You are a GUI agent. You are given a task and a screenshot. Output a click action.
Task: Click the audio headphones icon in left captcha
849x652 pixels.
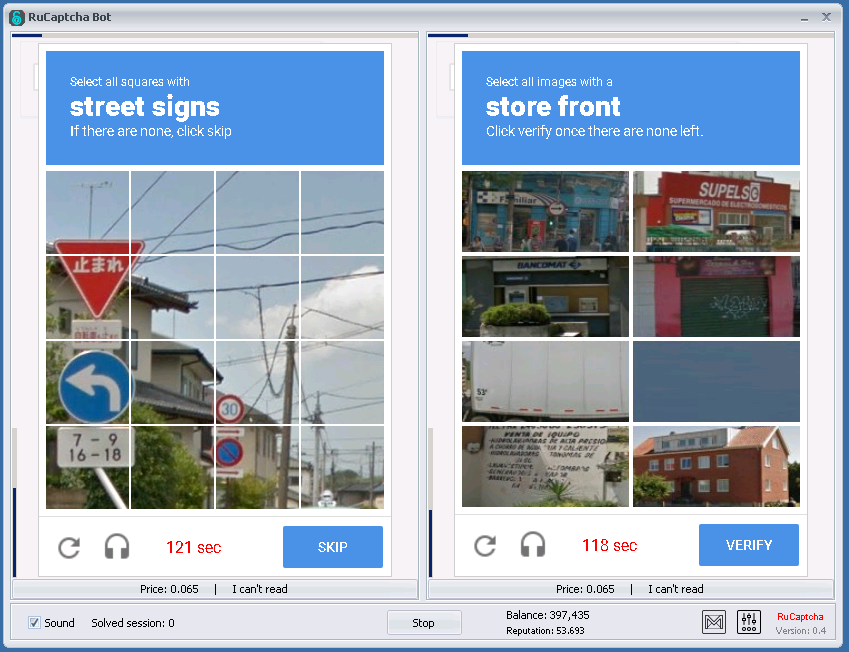click(117, 547)
